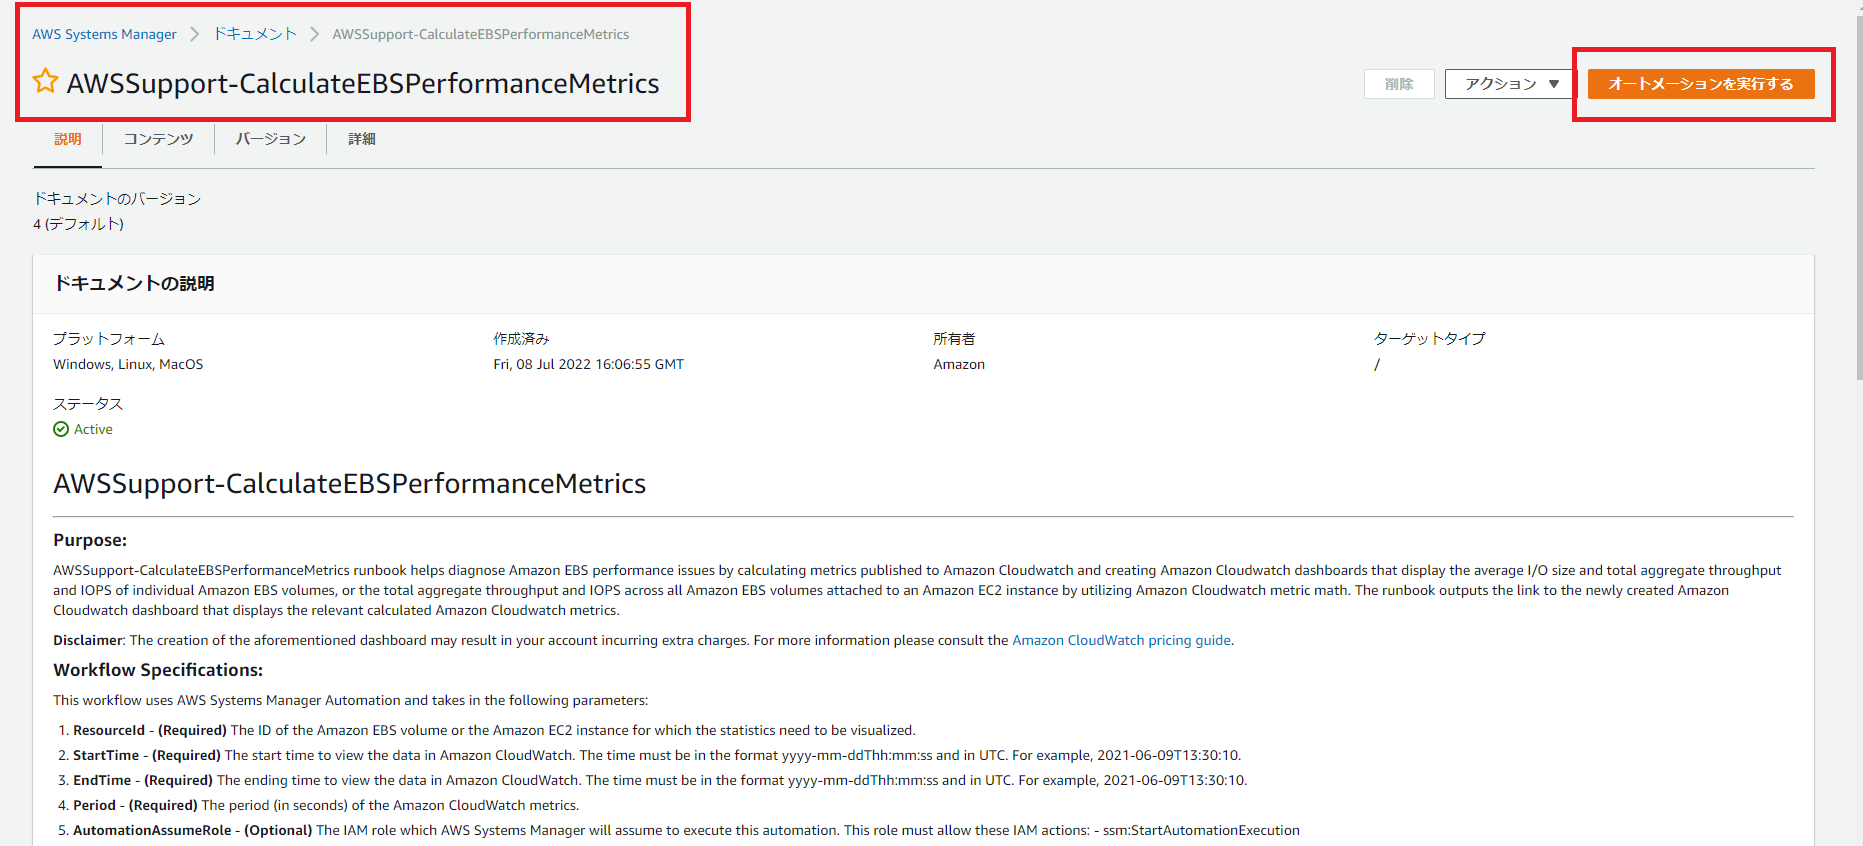Click the 'Purpose:' heading

pos(90,540)
